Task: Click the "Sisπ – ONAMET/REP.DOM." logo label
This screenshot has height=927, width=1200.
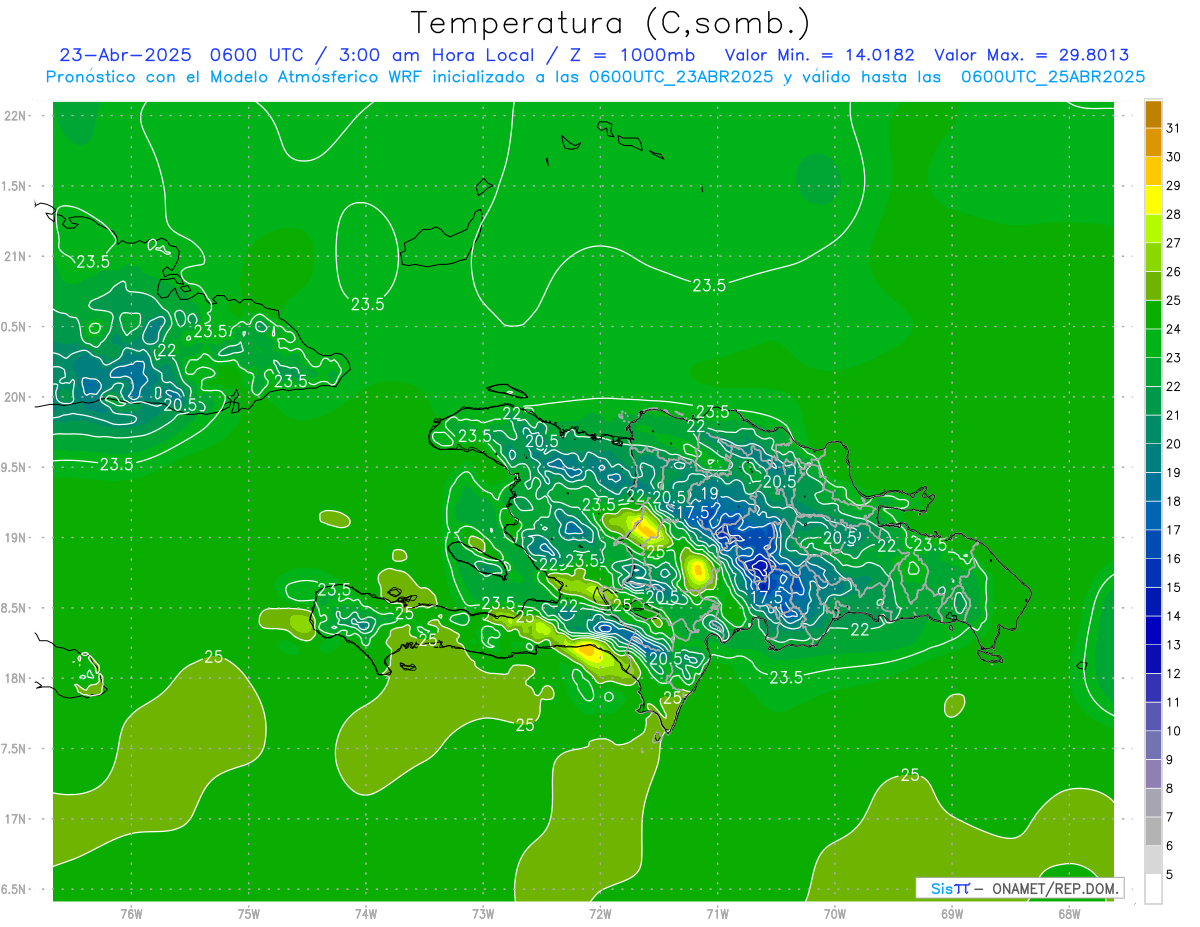Action: click(x=1019, y=888)
